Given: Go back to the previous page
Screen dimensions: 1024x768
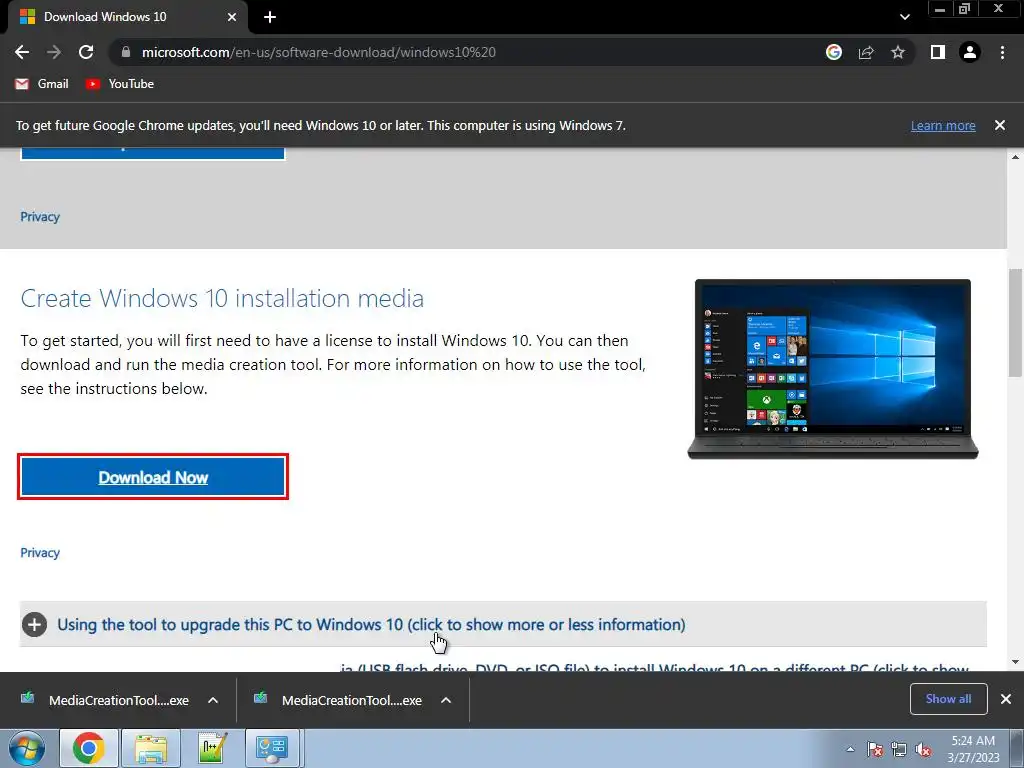Looking at the screenshot, I should pos(22,52).
